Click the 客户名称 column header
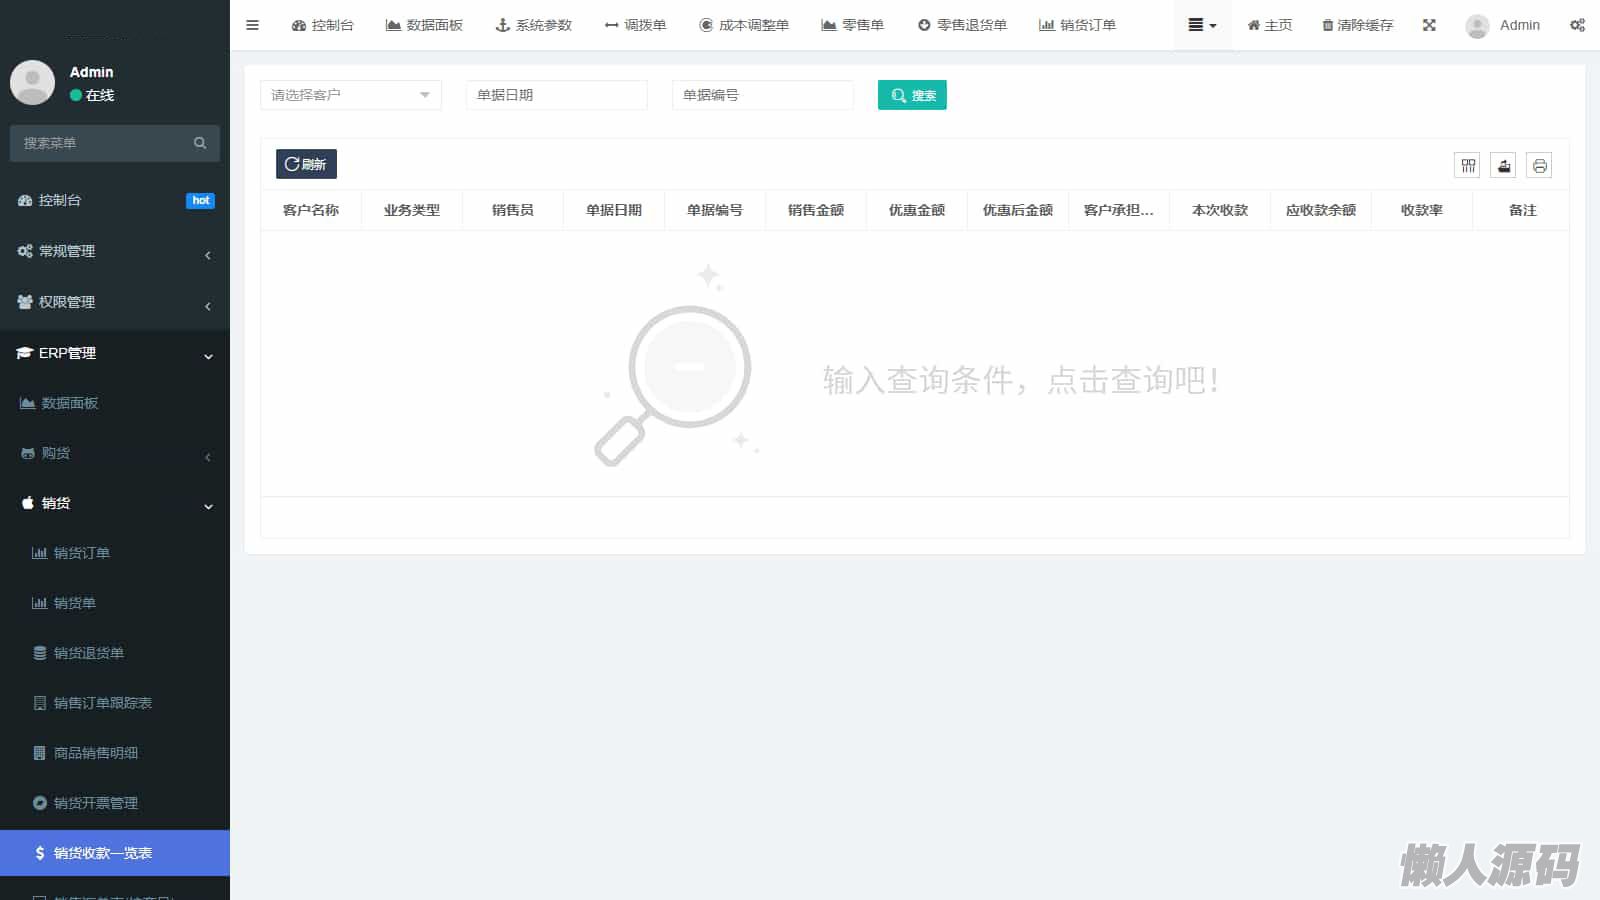The width and height of the screenshot is (1600, 900). 311,210
